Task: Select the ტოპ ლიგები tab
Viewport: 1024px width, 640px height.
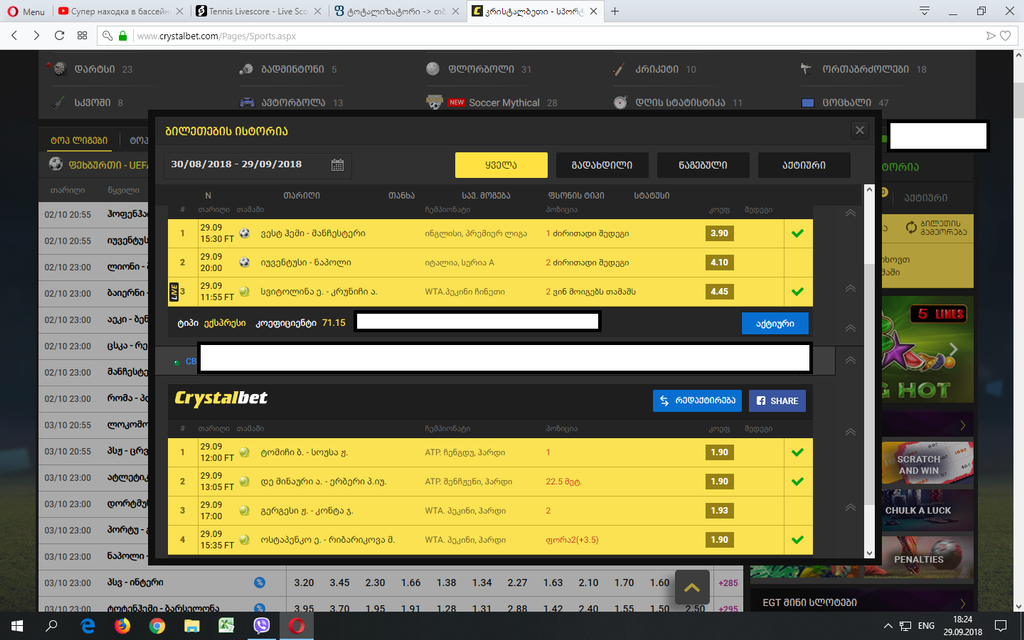Action: pos(78,140)
